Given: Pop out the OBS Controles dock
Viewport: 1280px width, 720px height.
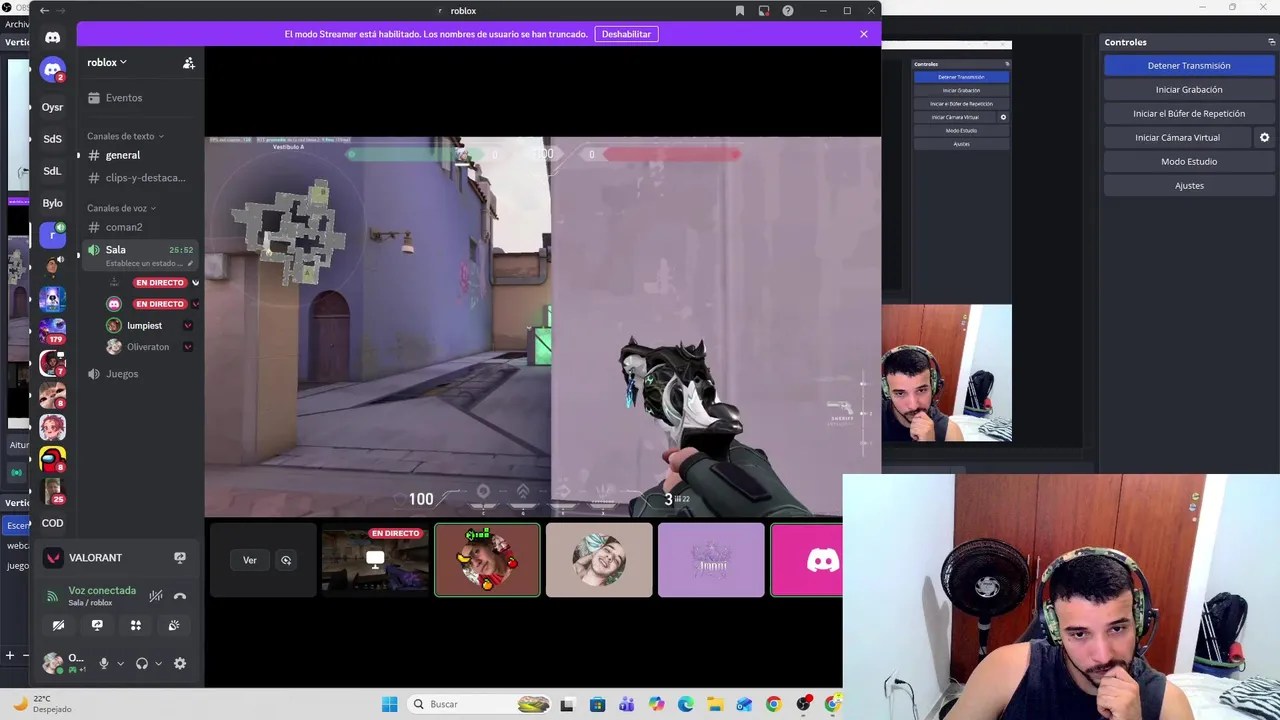Looking at the screenshot, I should coord(1271,42).
